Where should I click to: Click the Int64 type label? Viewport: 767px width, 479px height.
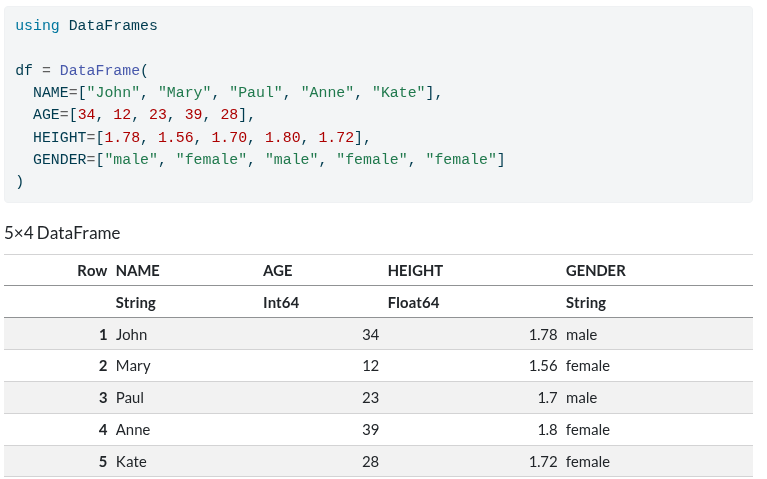(281, 302)
